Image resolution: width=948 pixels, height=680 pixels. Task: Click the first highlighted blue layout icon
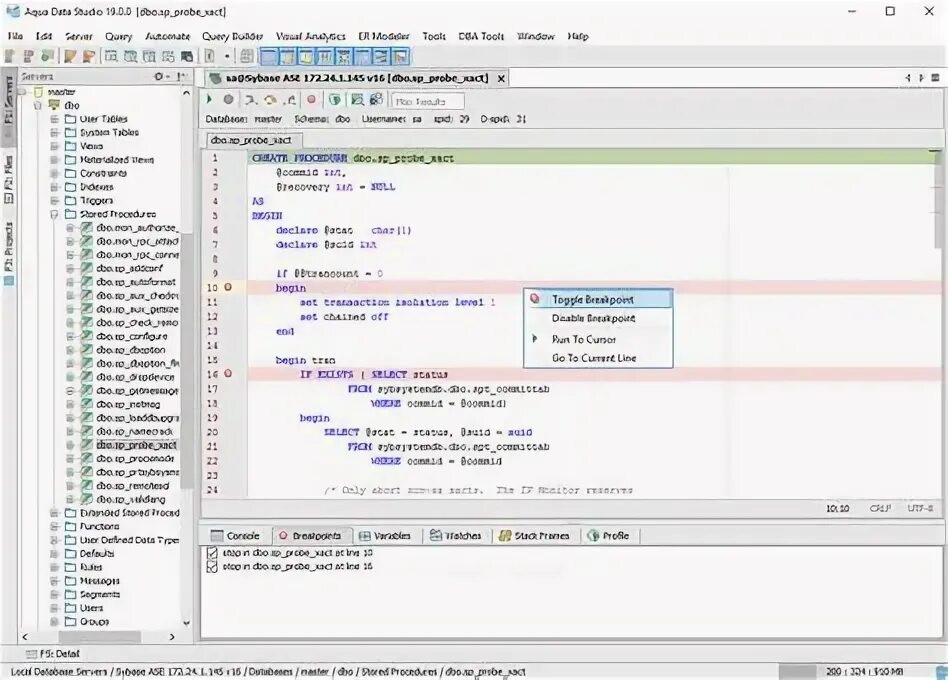[x=268, y=57]
